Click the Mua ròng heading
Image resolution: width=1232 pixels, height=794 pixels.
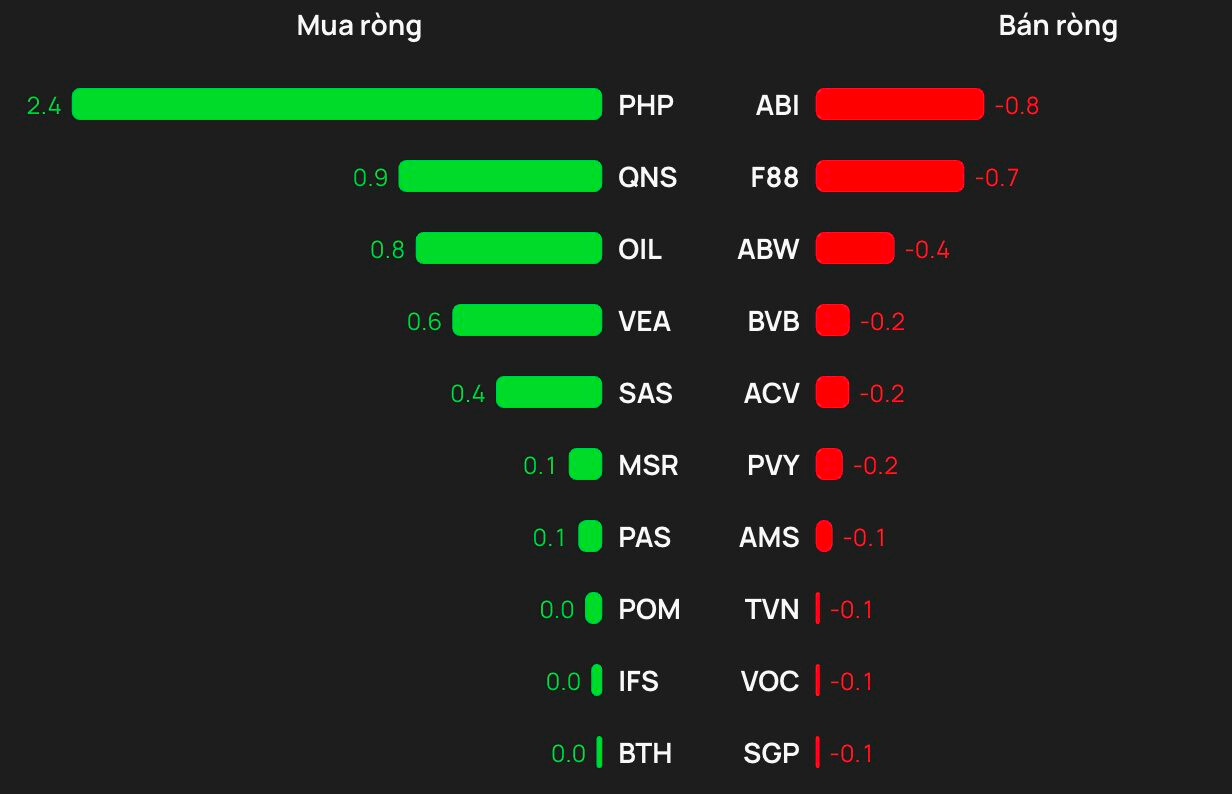click(x=359, y=26)
